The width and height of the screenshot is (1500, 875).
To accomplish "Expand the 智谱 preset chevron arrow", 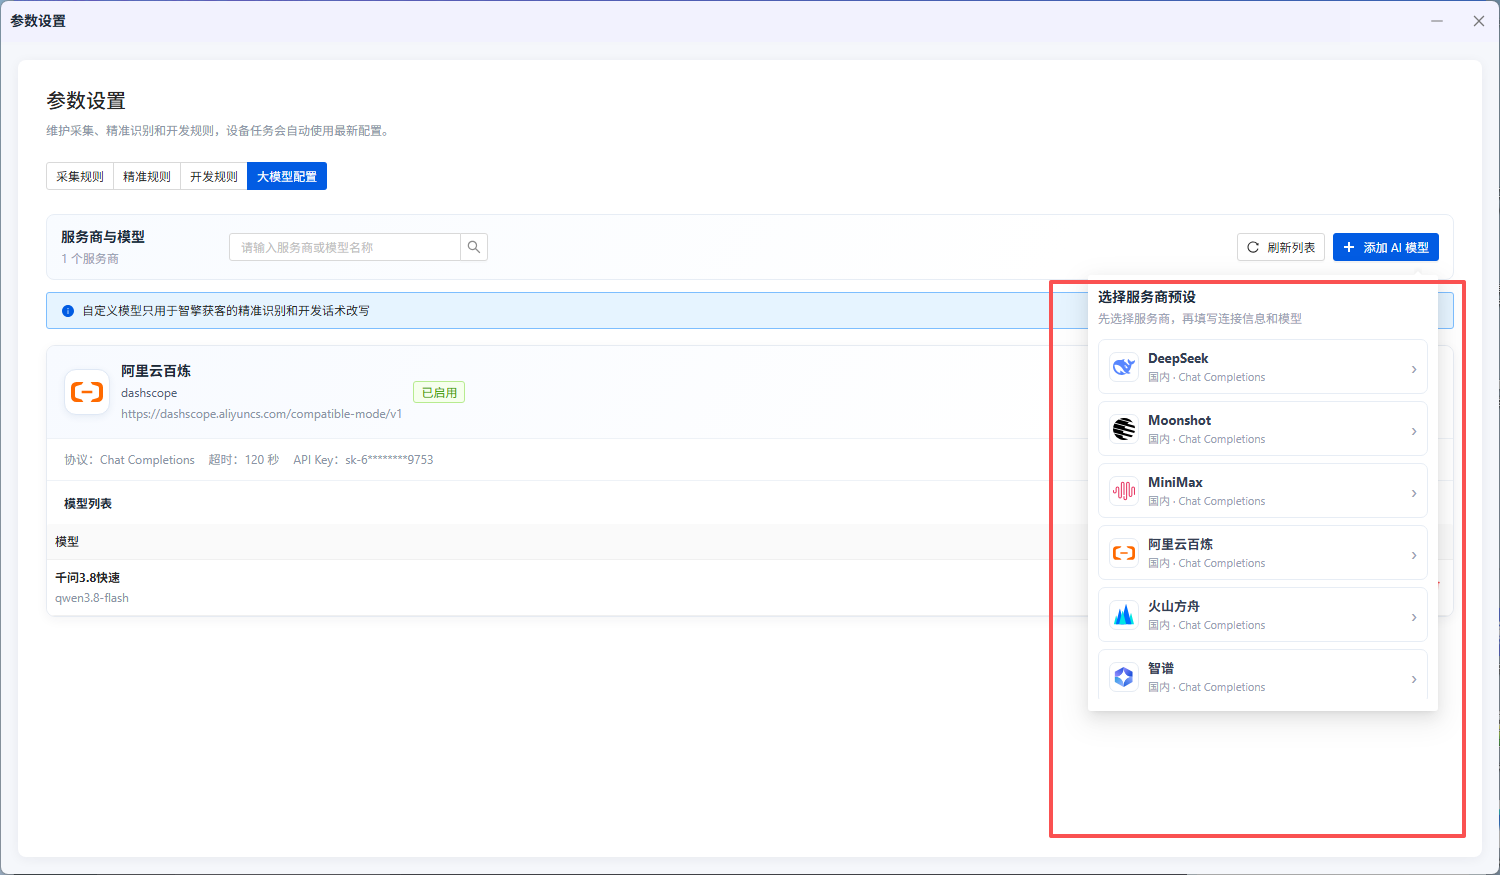I will click(x=1413, y=679).
